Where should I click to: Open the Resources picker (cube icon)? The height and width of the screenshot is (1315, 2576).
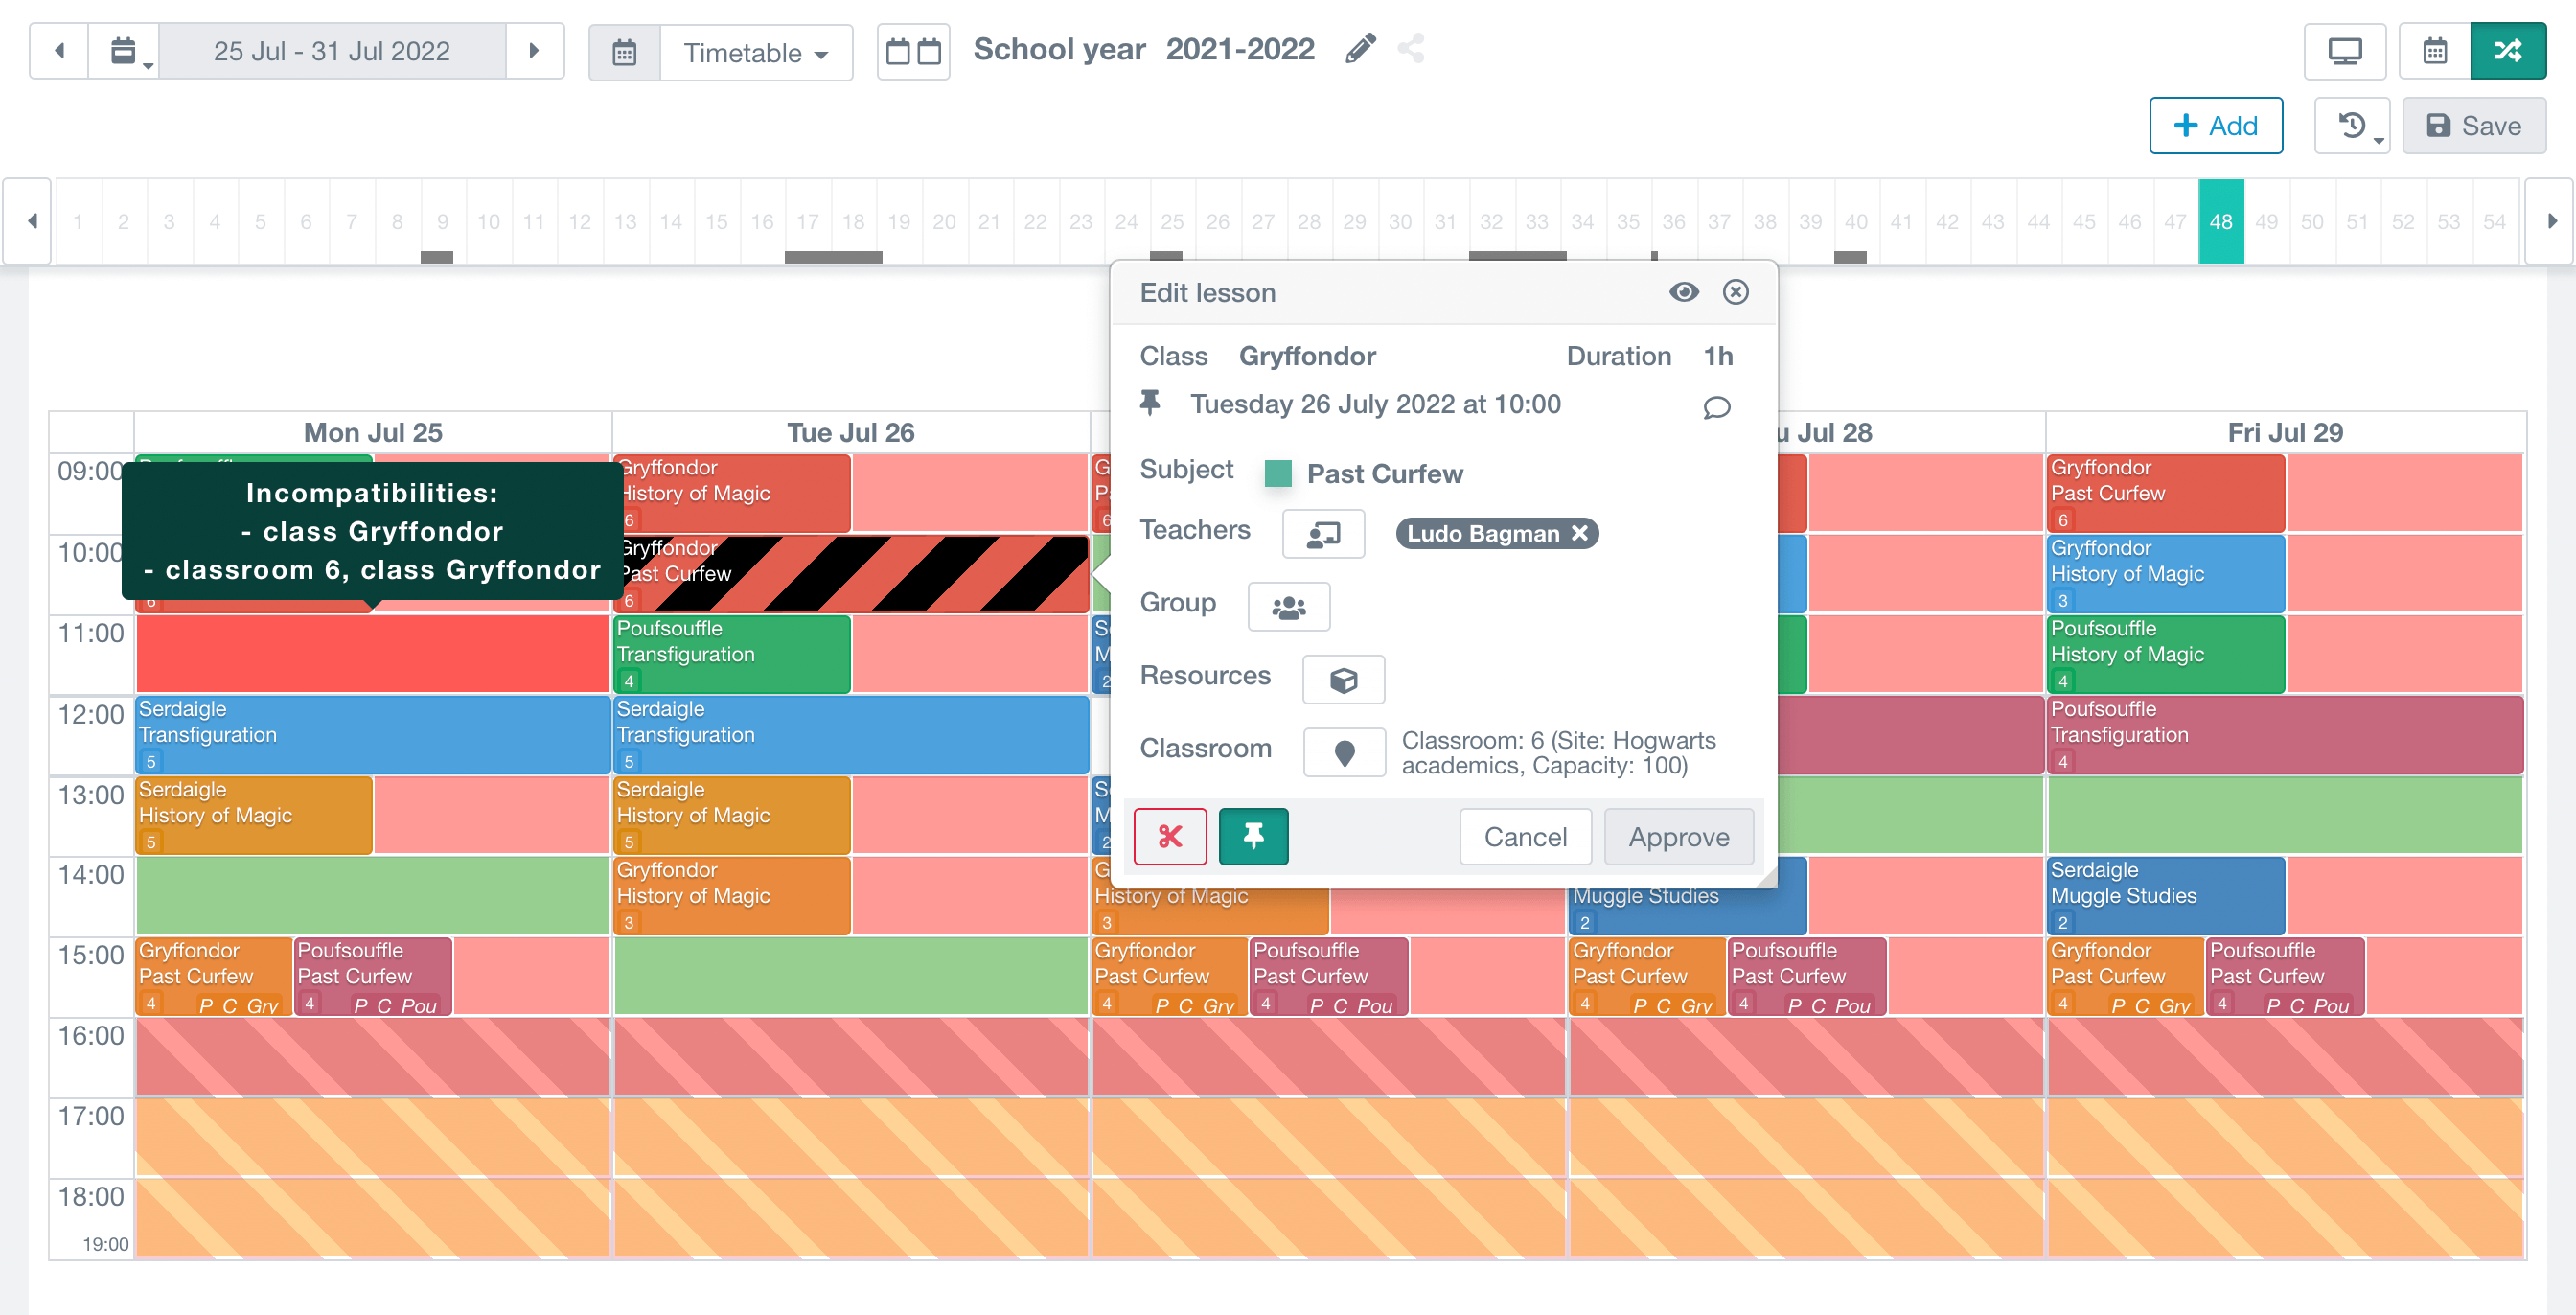(x=1343, y=679)
